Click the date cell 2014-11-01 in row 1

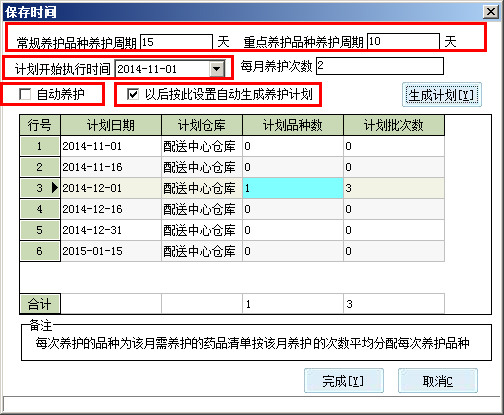(111, 146)
